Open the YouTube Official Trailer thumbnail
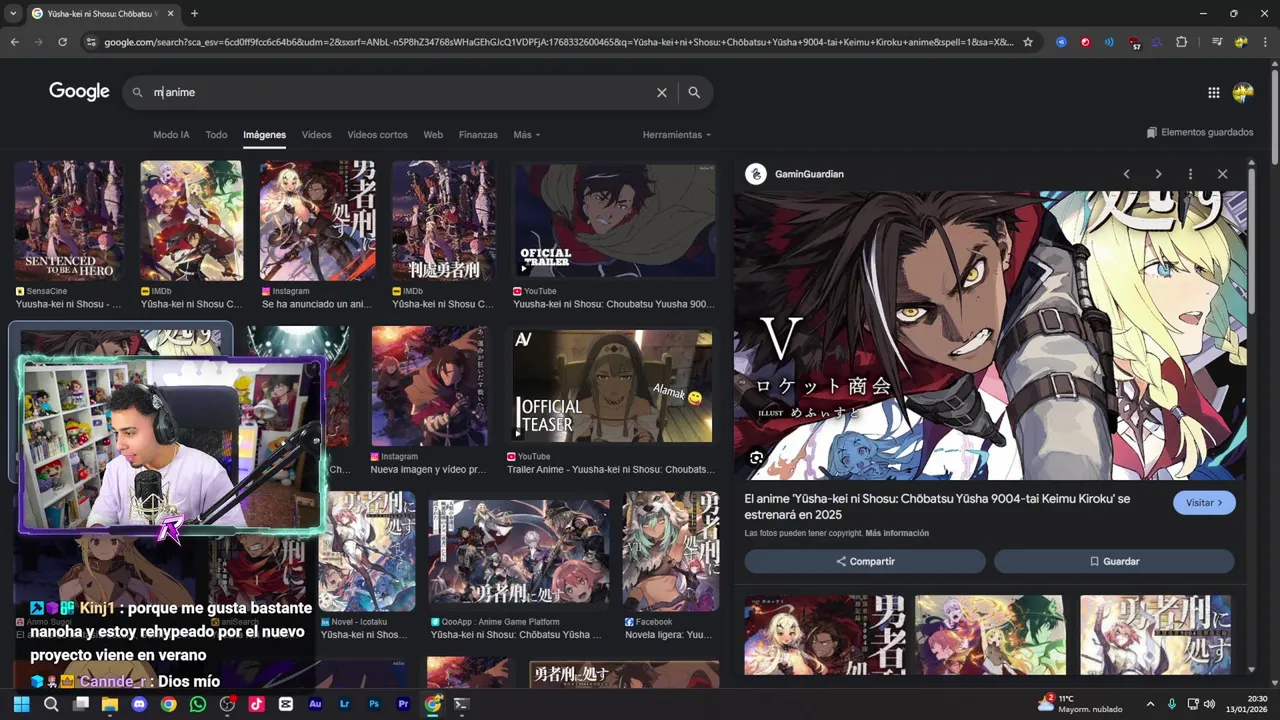Screen dimensions: 1280x720 pyautogui.click(x=614, y=220)
